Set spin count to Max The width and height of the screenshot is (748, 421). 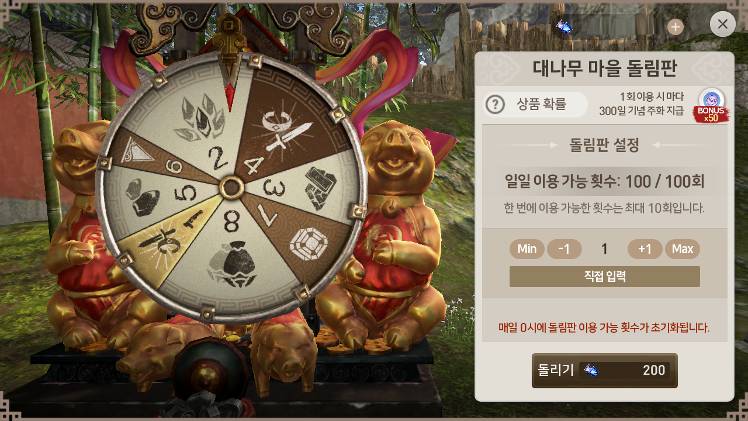click(682, 249)
